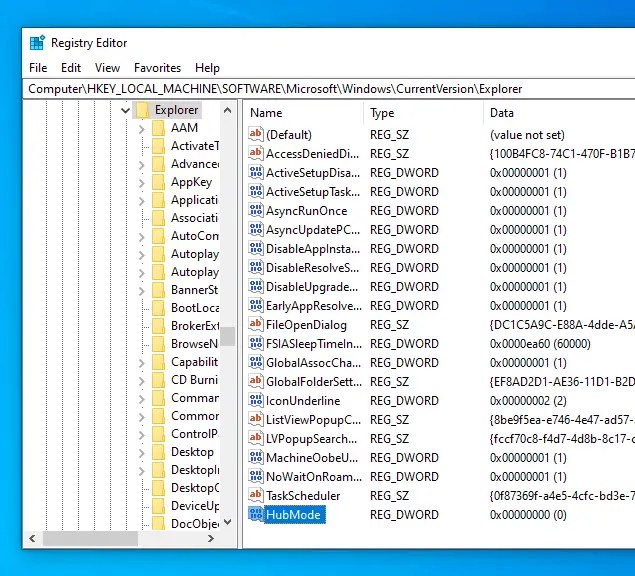Click the HubMode DWORD value icon
The image size is (635, 576).
coord(255,515)
